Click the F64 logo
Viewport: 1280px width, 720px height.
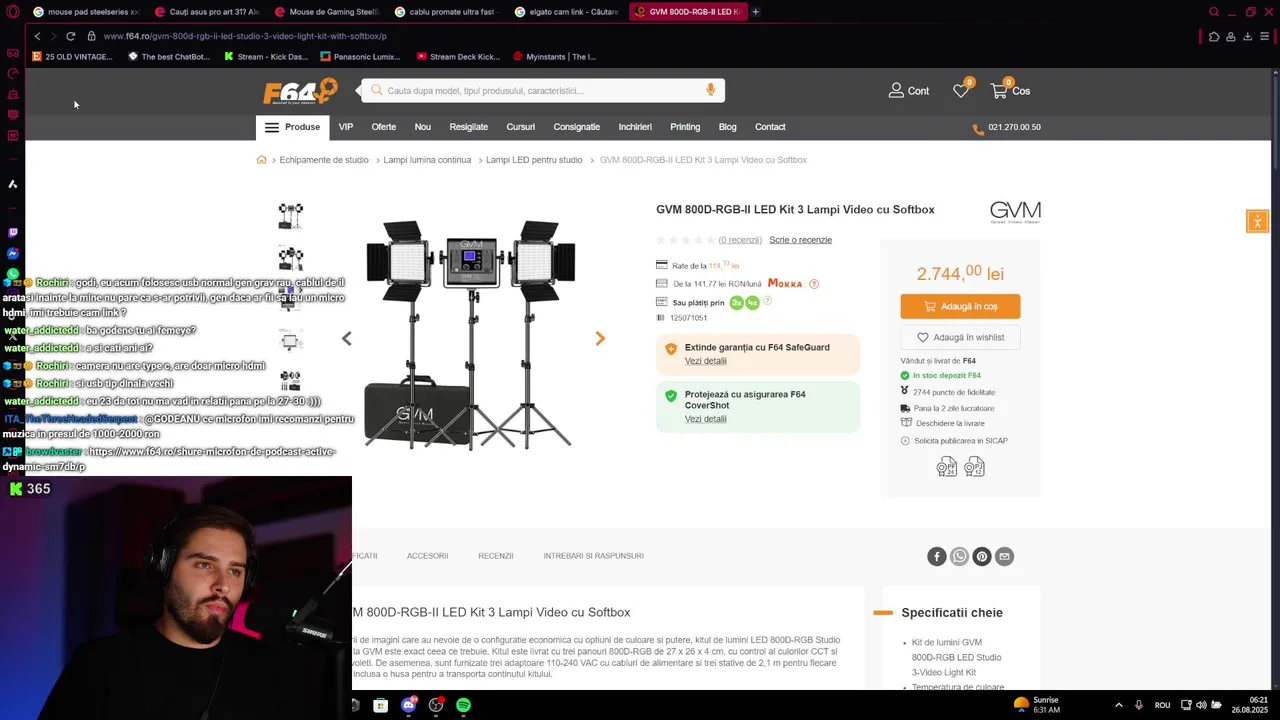(x=300, y=91)
